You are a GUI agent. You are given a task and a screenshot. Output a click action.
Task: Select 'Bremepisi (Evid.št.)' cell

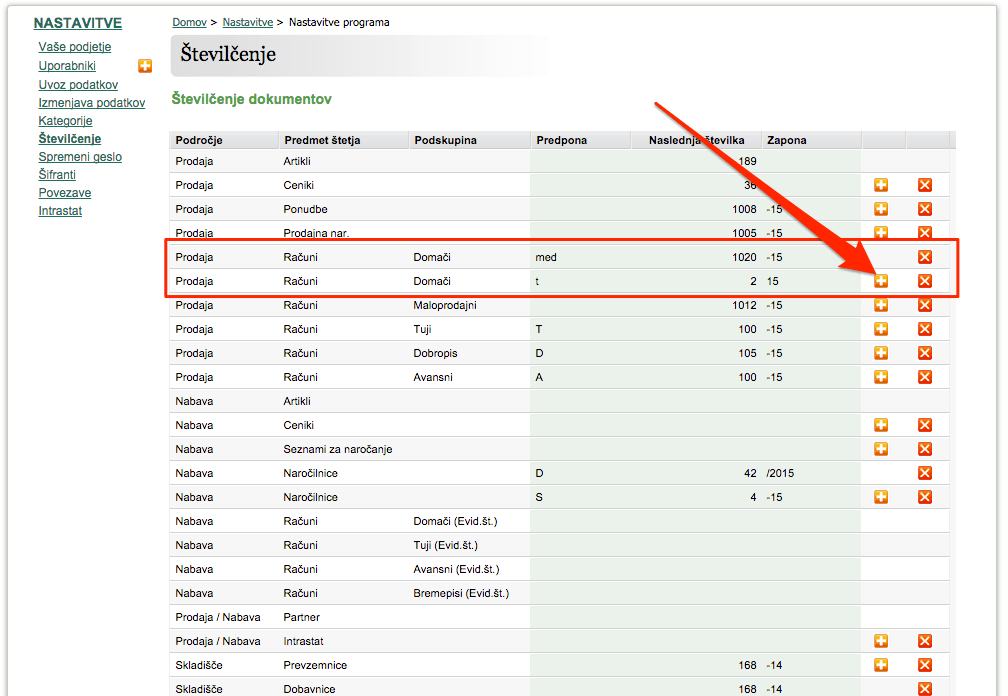click(x=461, y=593)
